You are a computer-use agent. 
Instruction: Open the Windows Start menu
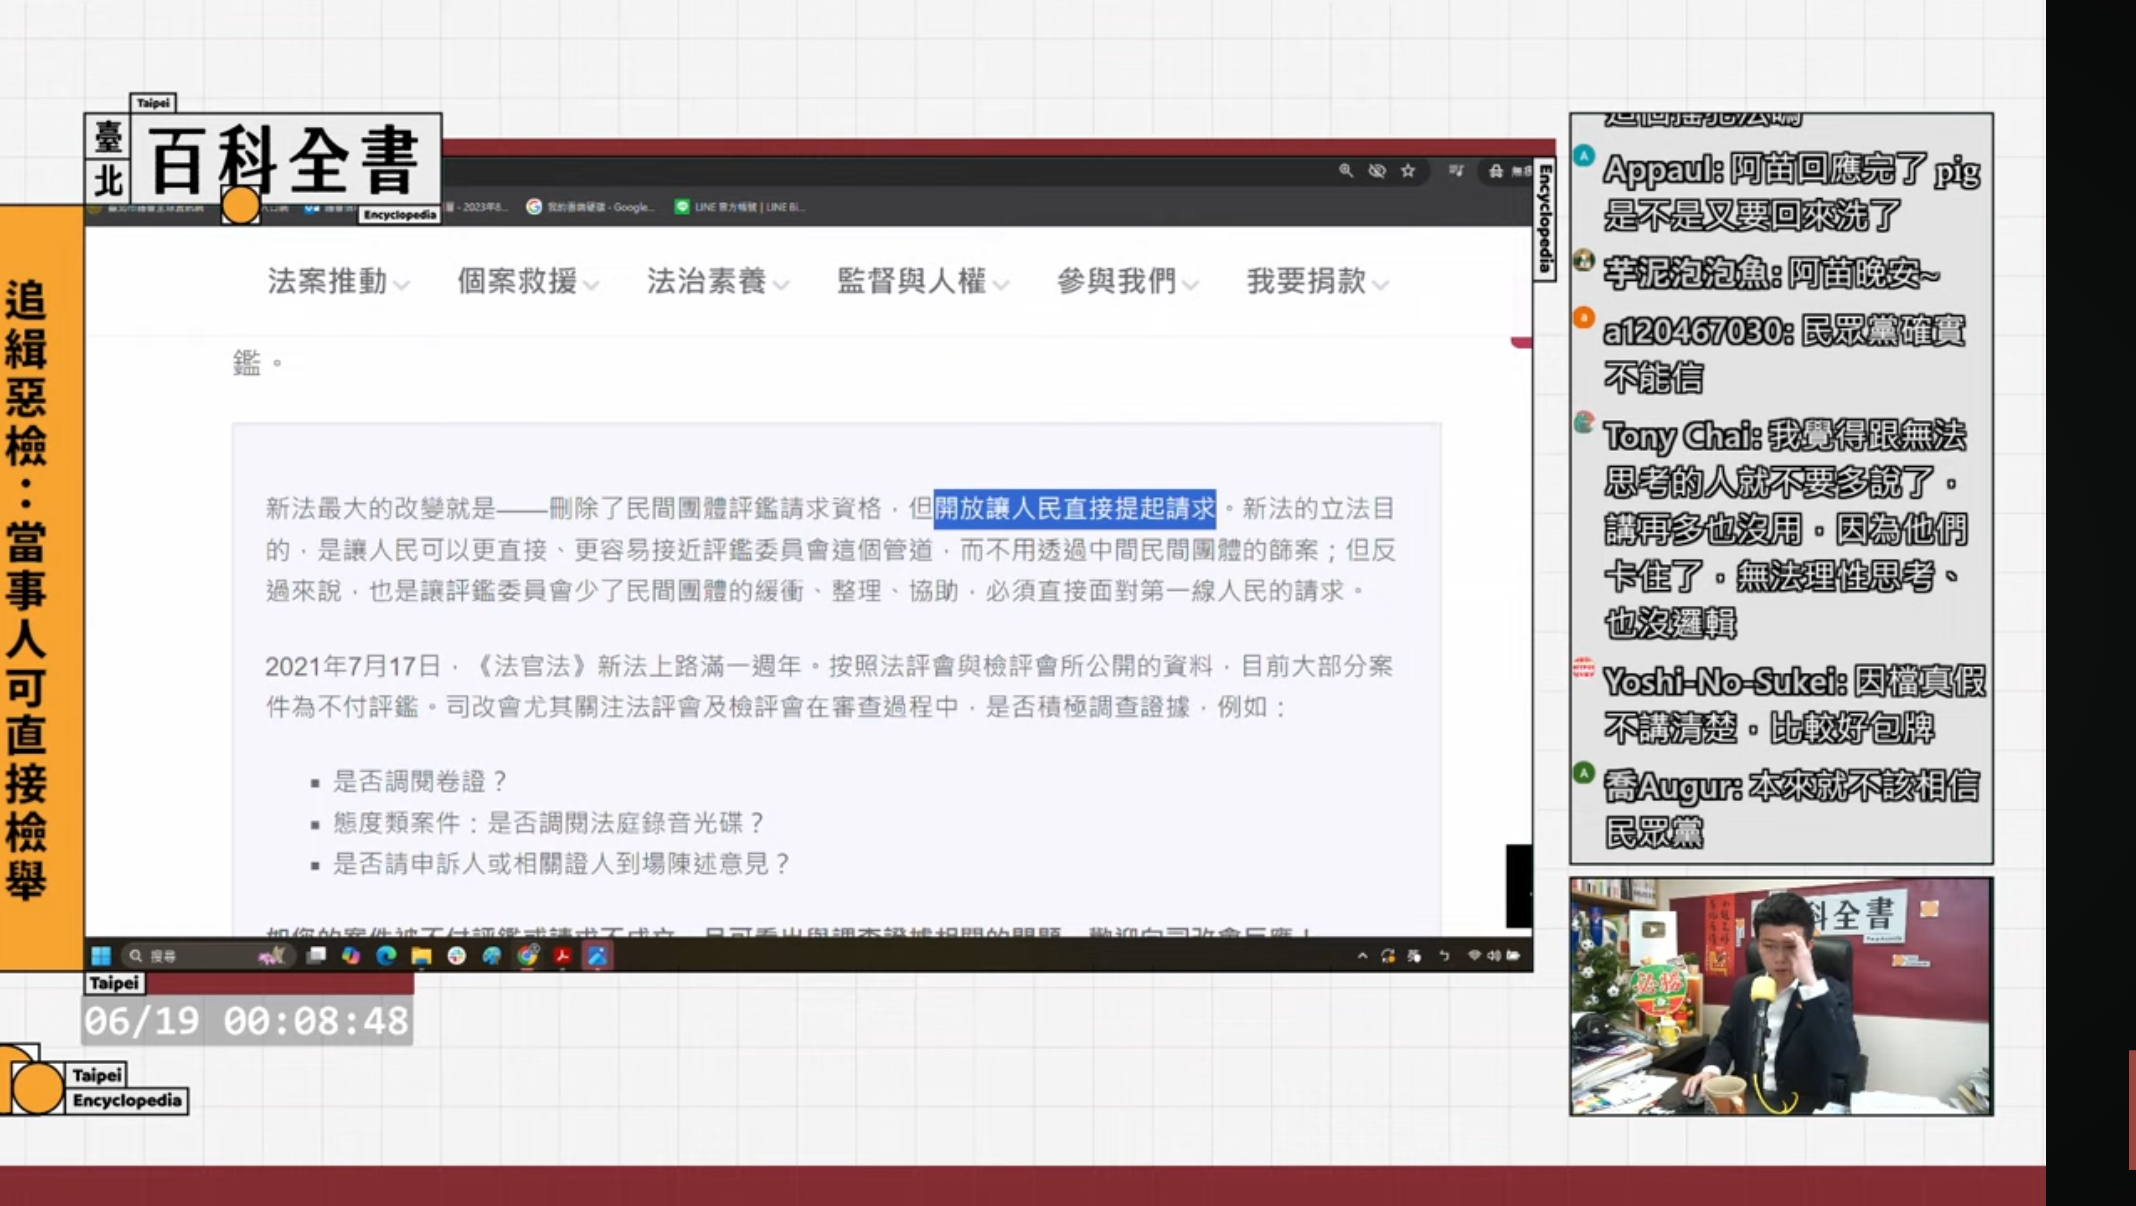[x=101, y=956]
